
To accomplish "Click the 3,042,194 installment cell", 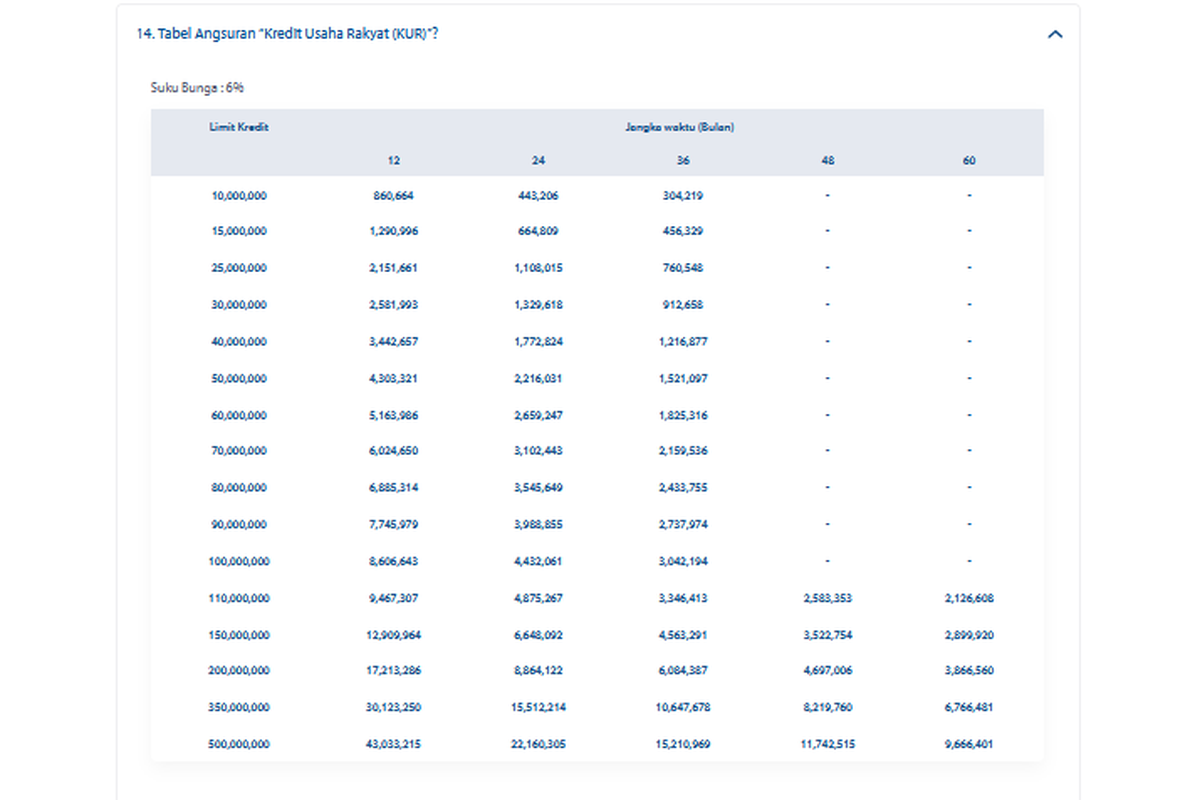I will [x=683, y=561].
